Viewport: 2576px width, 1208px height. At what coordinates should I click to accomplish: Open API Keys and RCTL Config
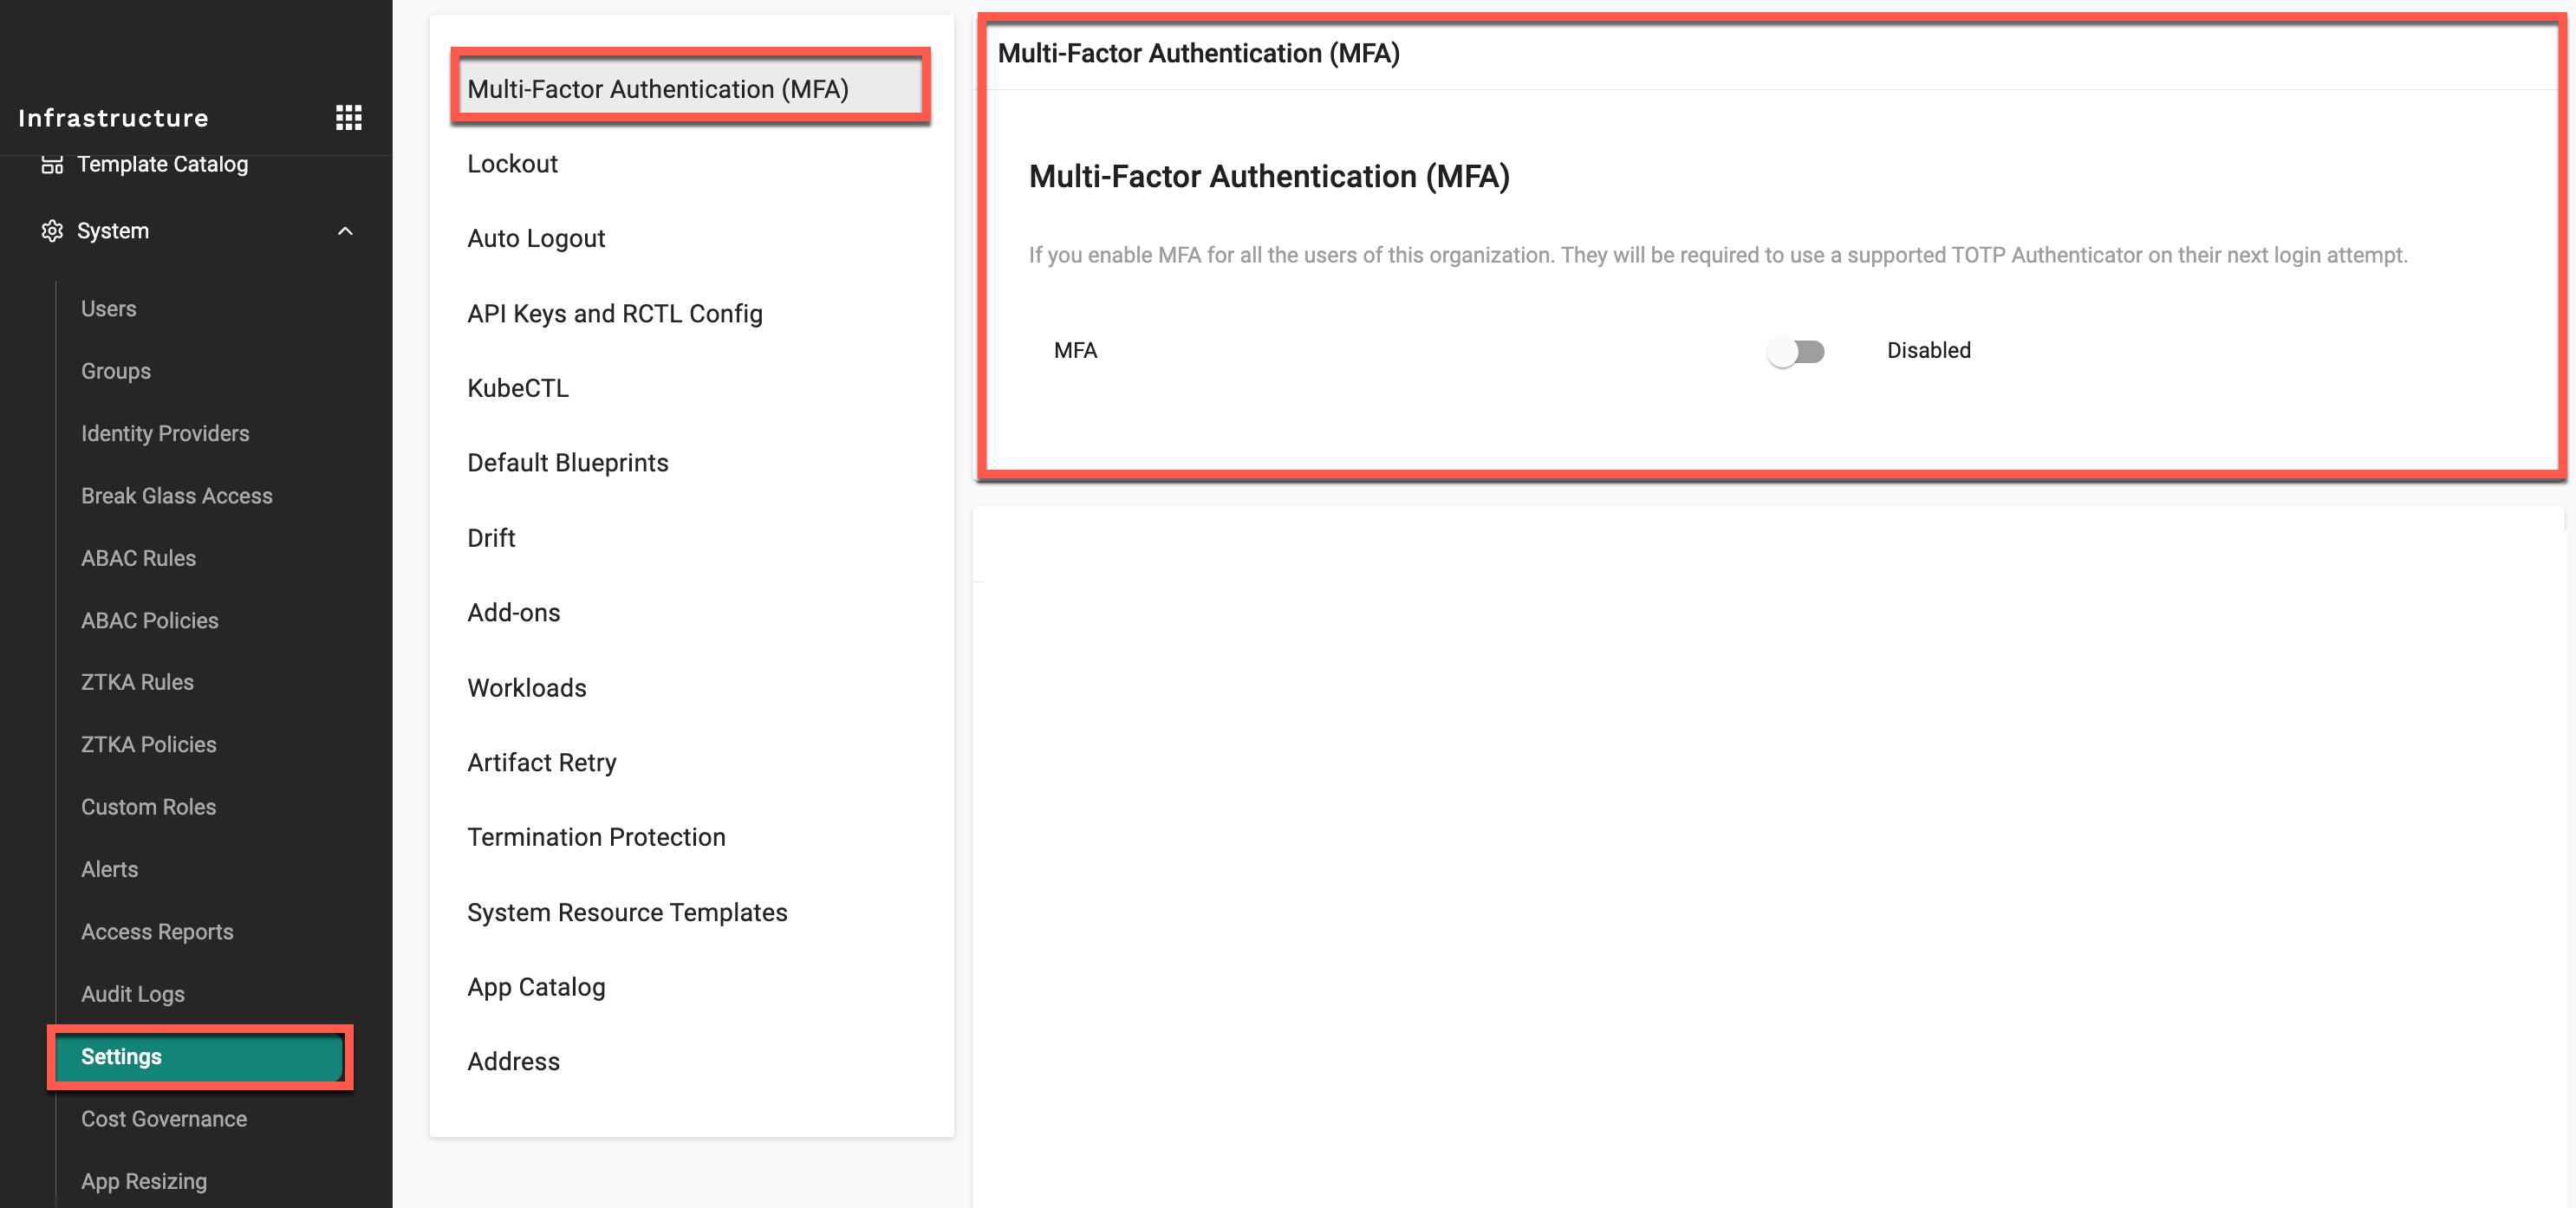[x=614, y=314]
